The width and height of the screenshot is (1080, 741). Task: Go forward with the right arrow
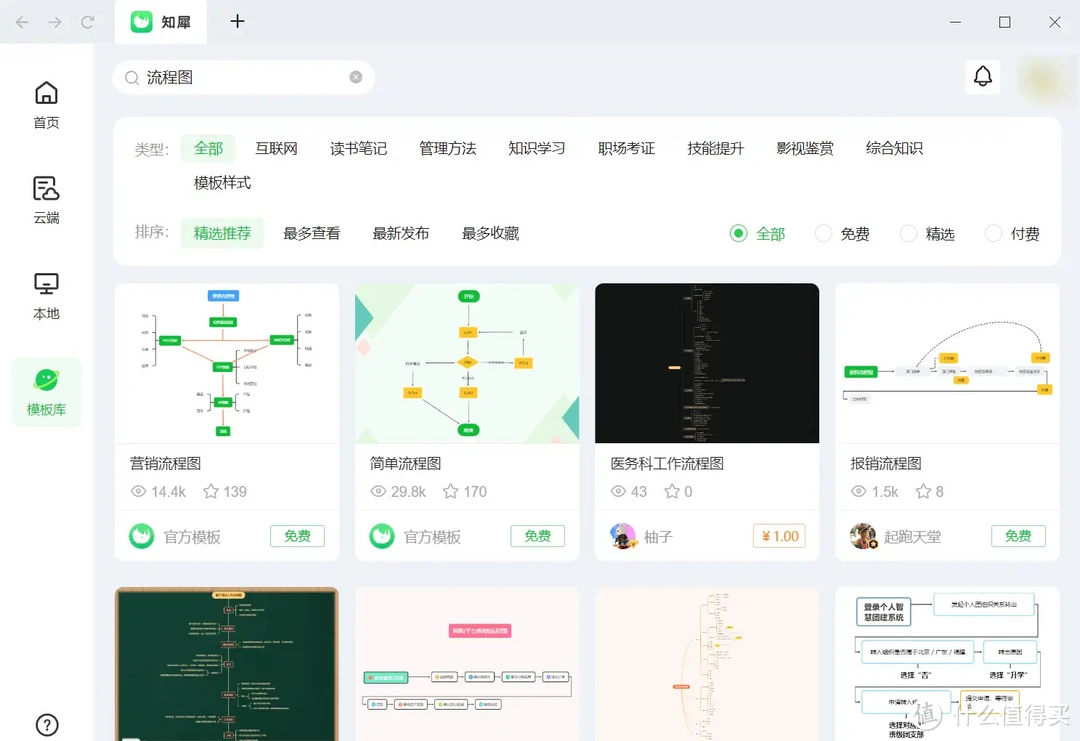[55, 22]
